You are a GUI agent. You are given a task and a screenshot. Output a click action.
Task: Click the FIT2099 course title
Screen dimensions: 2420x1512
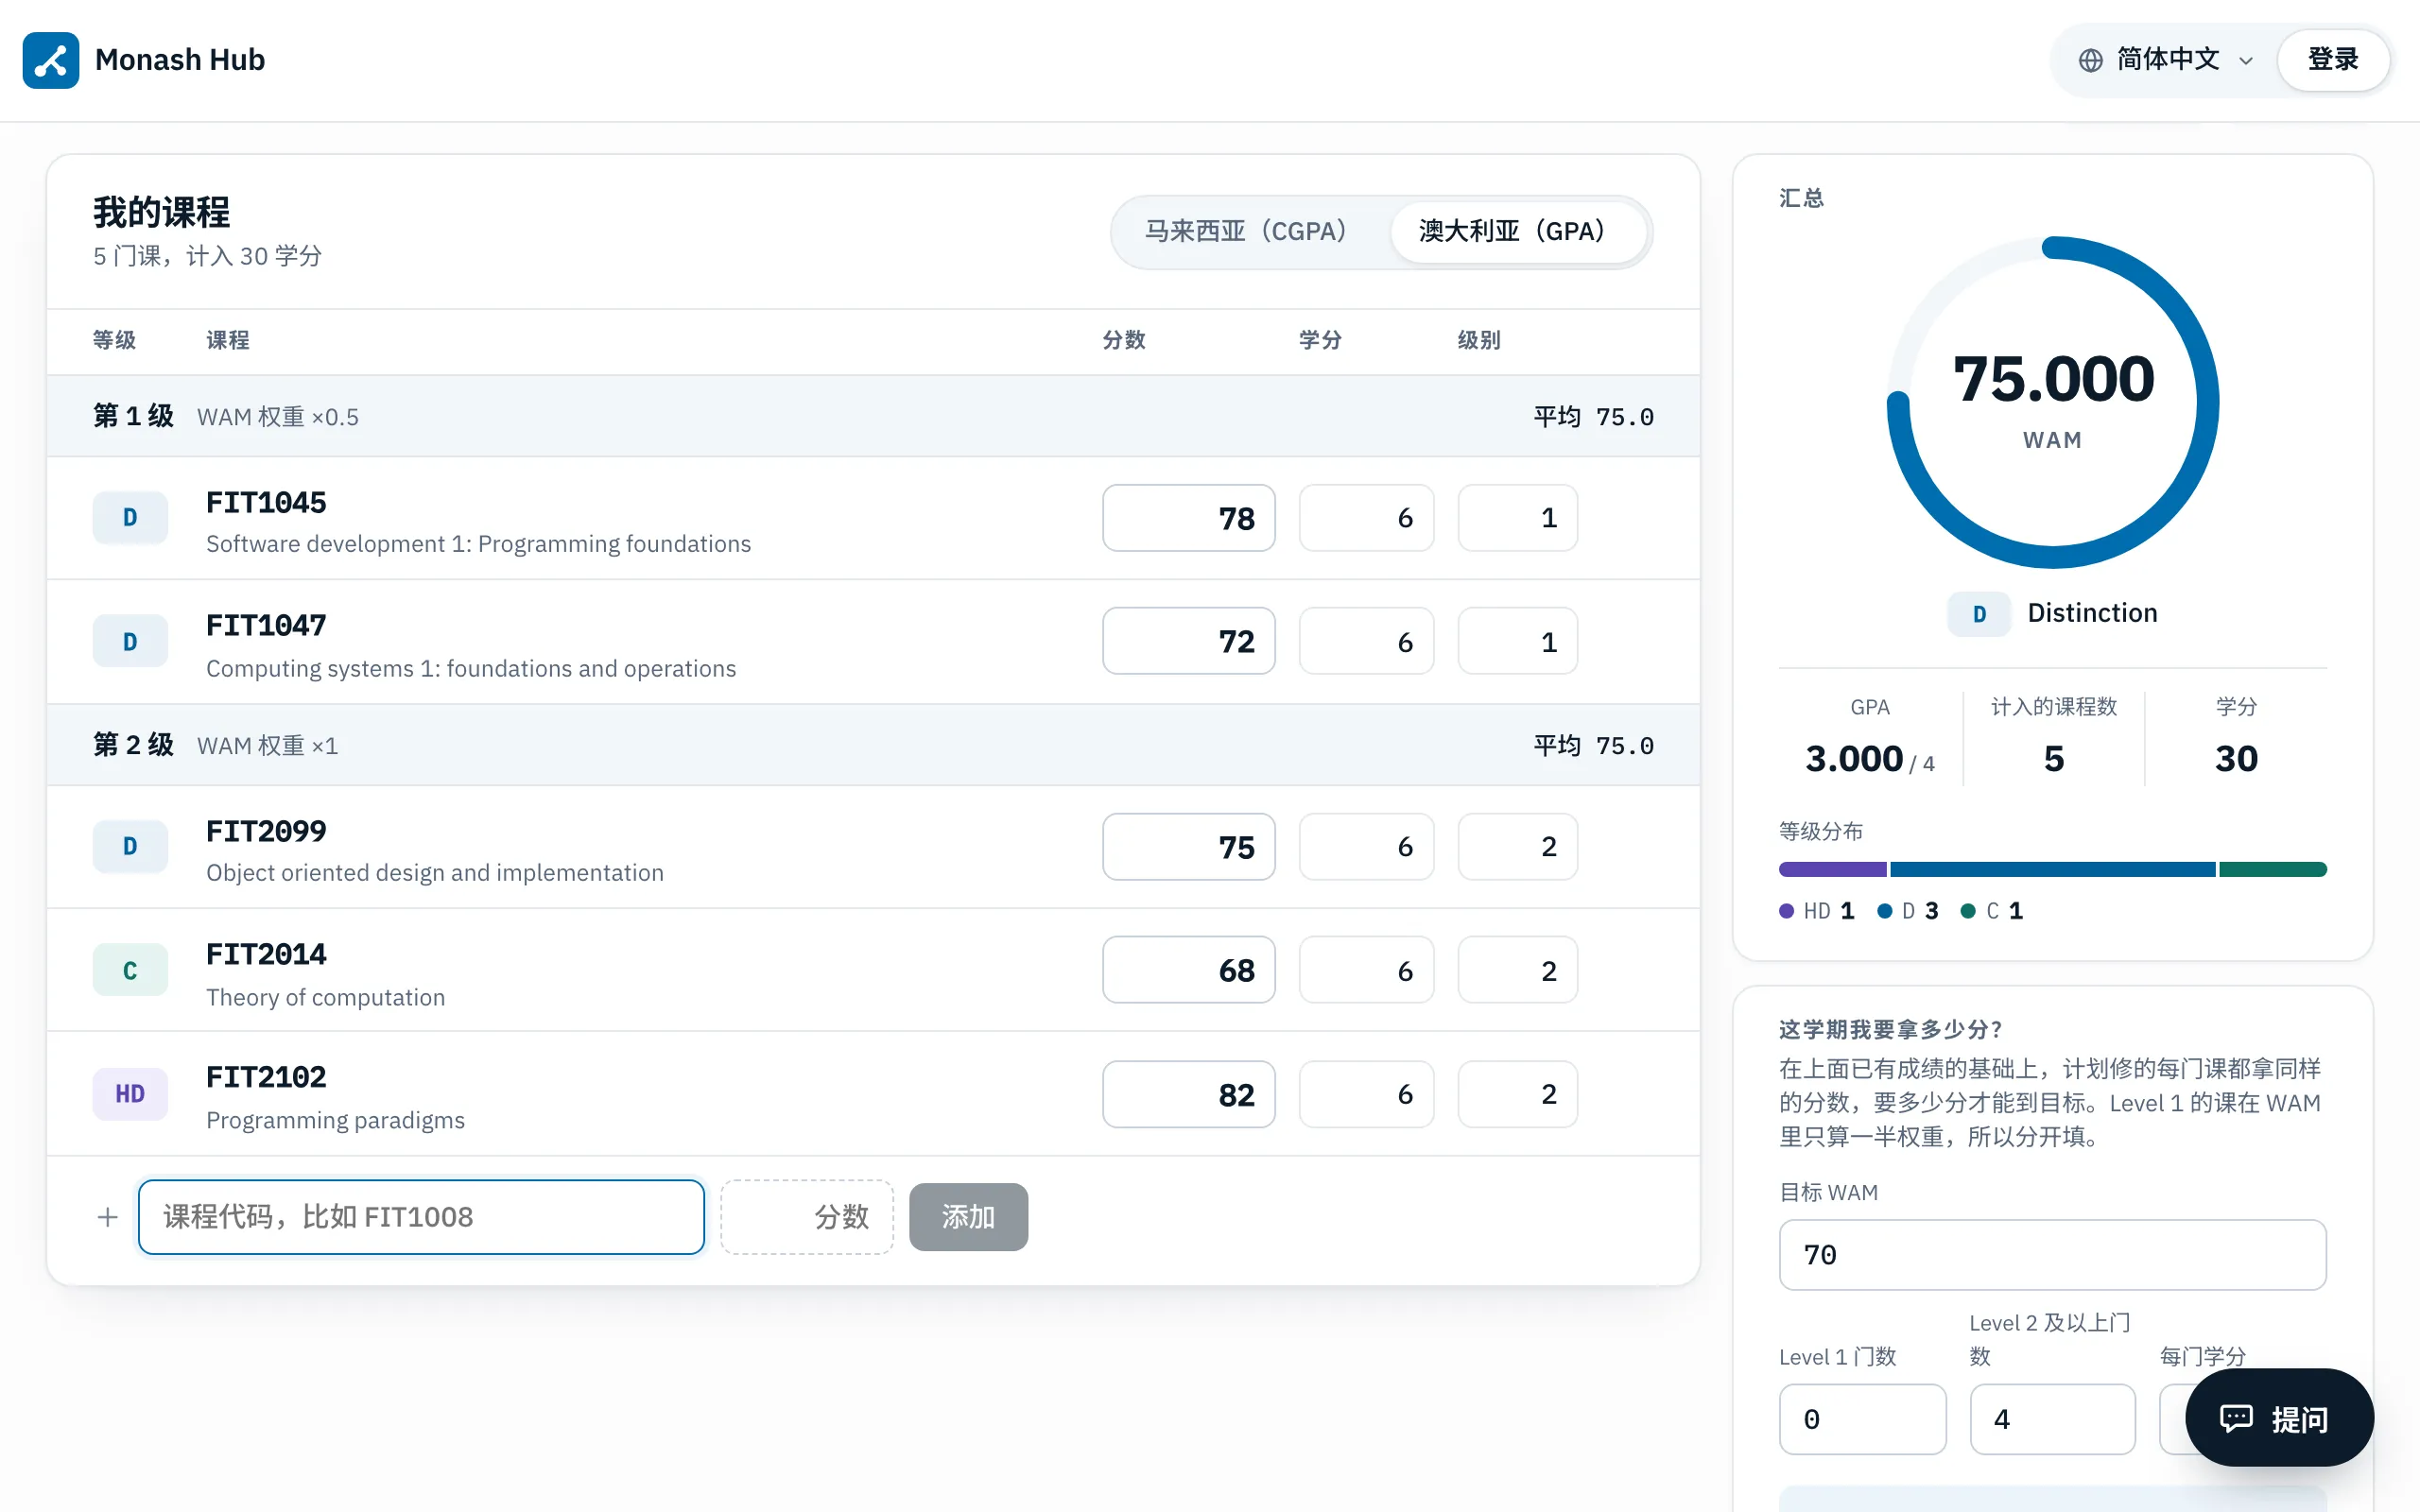point(266,831)
